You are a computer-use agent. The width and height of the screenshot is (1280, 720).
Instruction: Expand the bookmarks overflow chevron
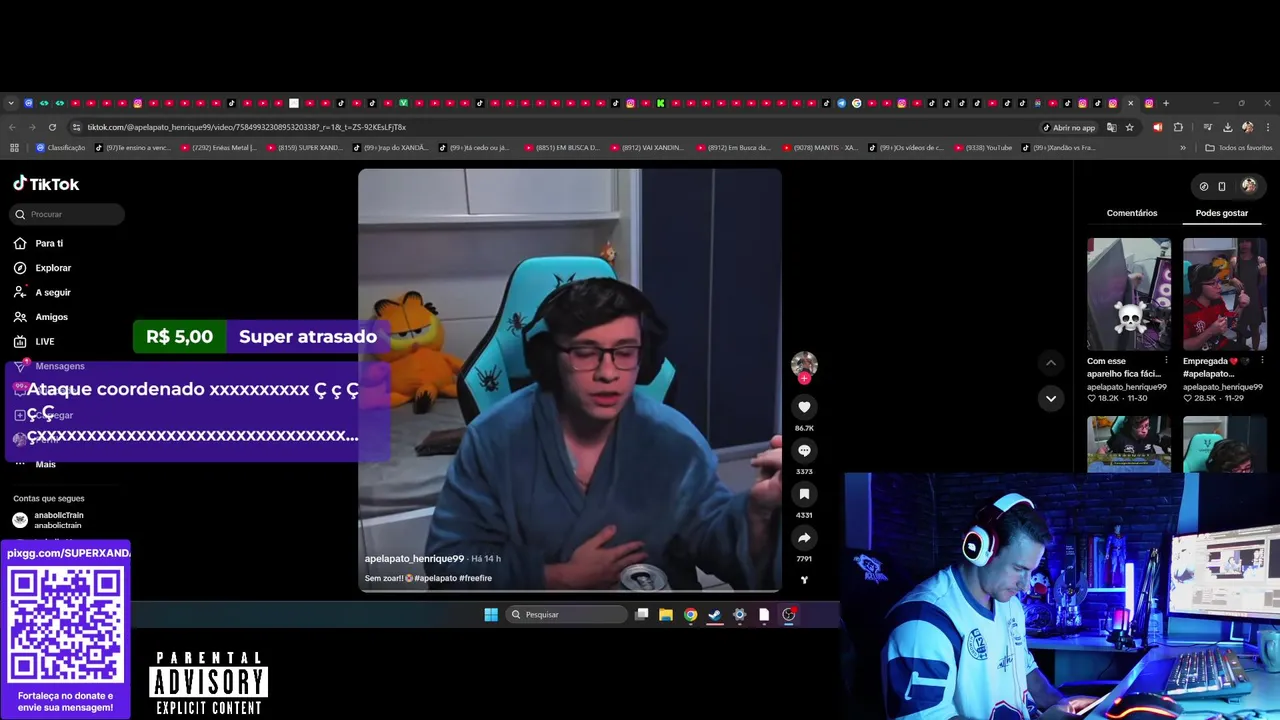pyautogui.click(x=1183, y=147)
